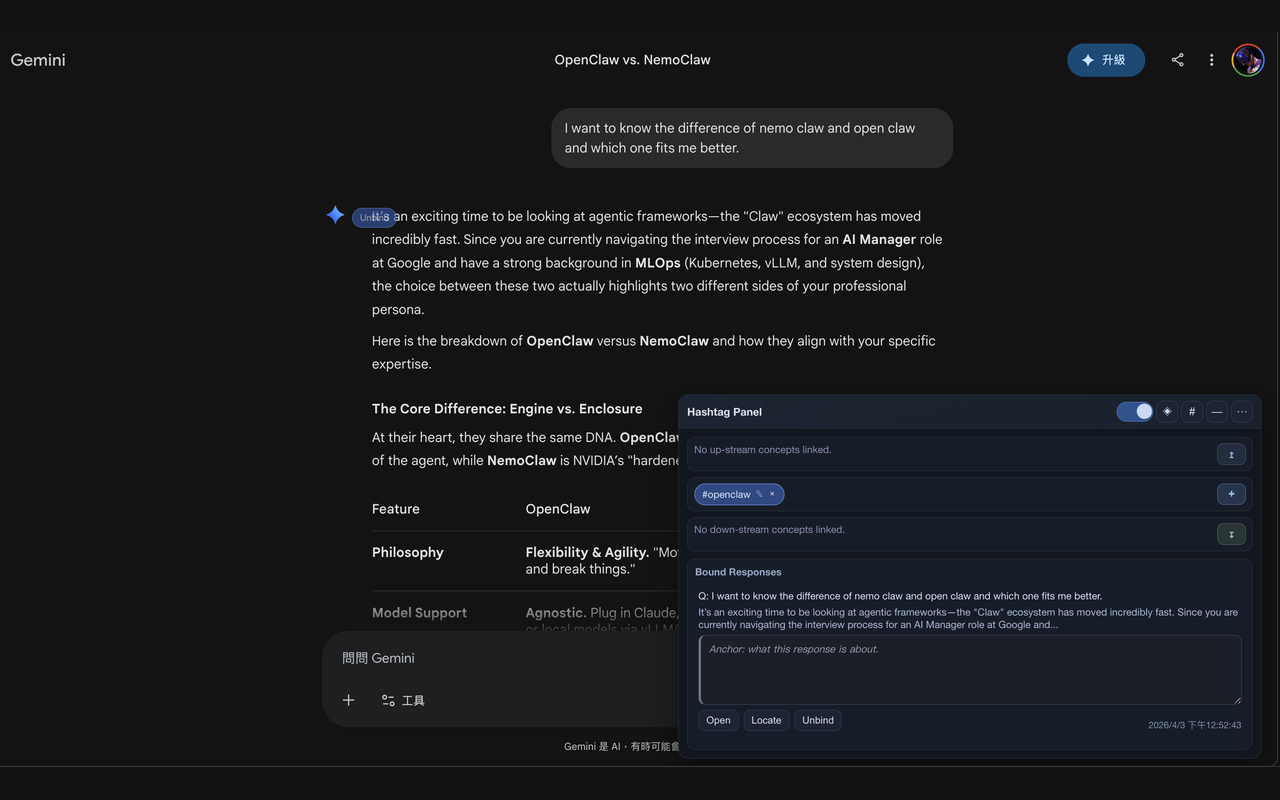Open the share icon in the top bar
The height and width of the screenshot is (800, 1280).
1178,59
